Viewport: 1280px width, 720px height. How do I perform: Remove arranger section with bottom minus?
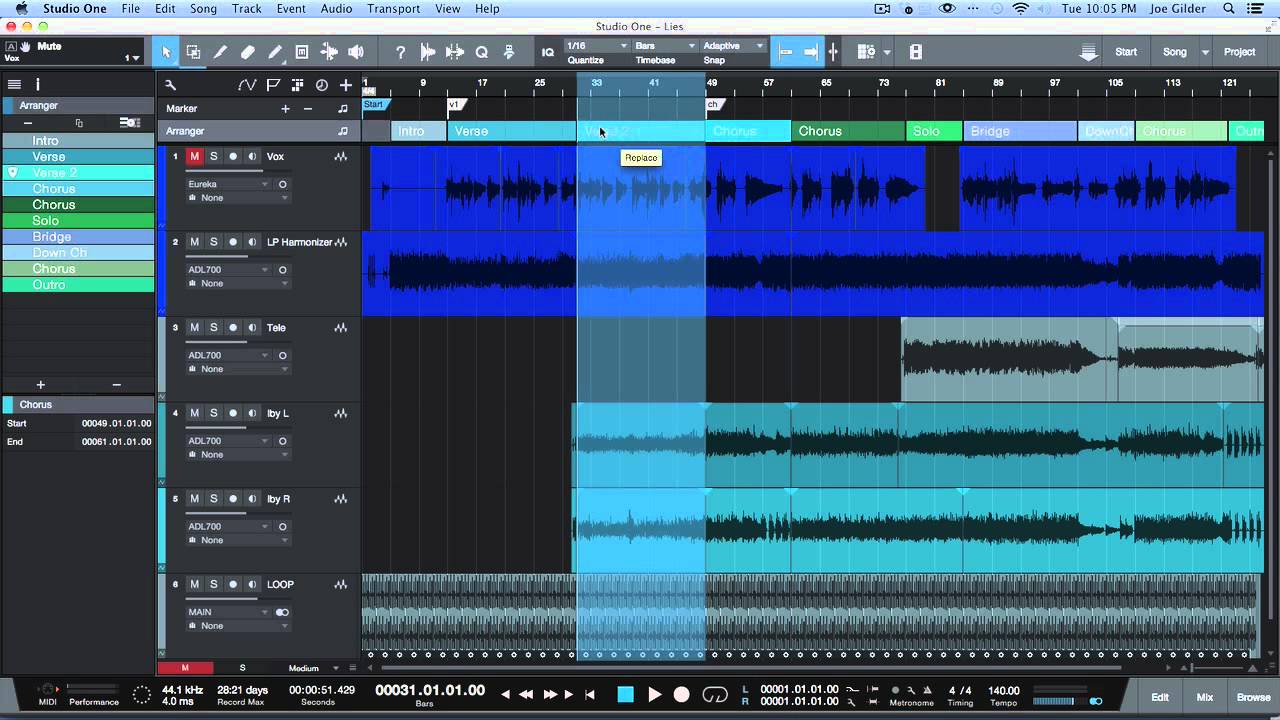[x=116, y=385]
